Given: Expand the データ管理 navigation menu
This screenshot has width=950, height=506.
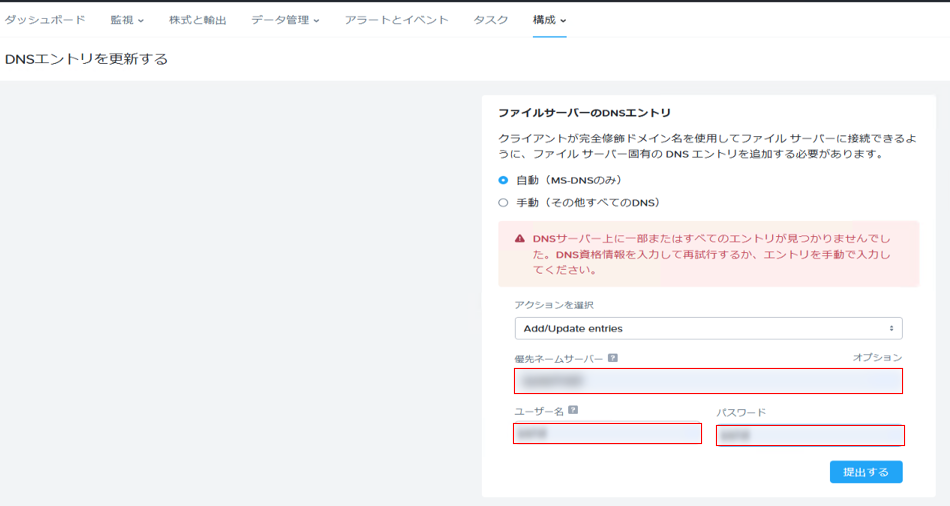Looking at the screenshot, I should coord(285,20).
